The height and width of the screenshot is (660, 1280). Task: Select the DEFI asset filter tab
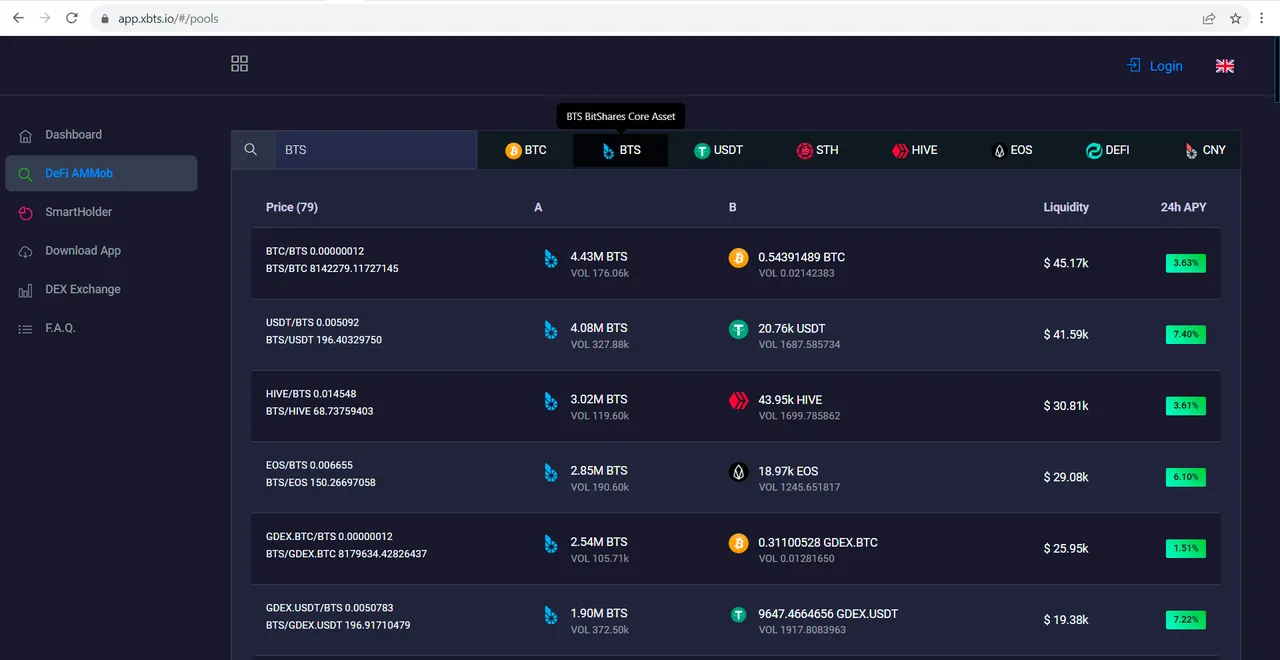pos(1107,151)
